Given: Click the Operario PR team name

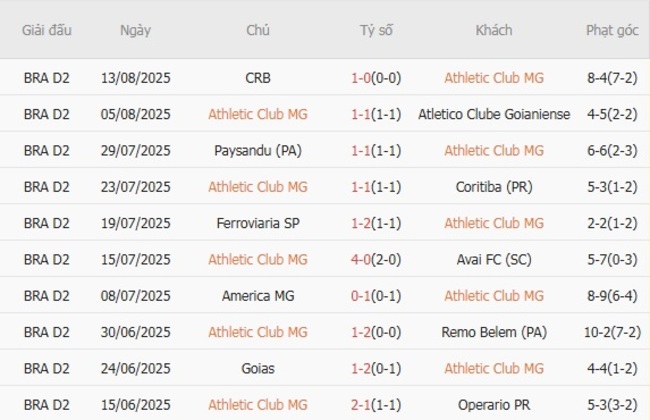Looking at the screenshot, I should pos(493,405).
